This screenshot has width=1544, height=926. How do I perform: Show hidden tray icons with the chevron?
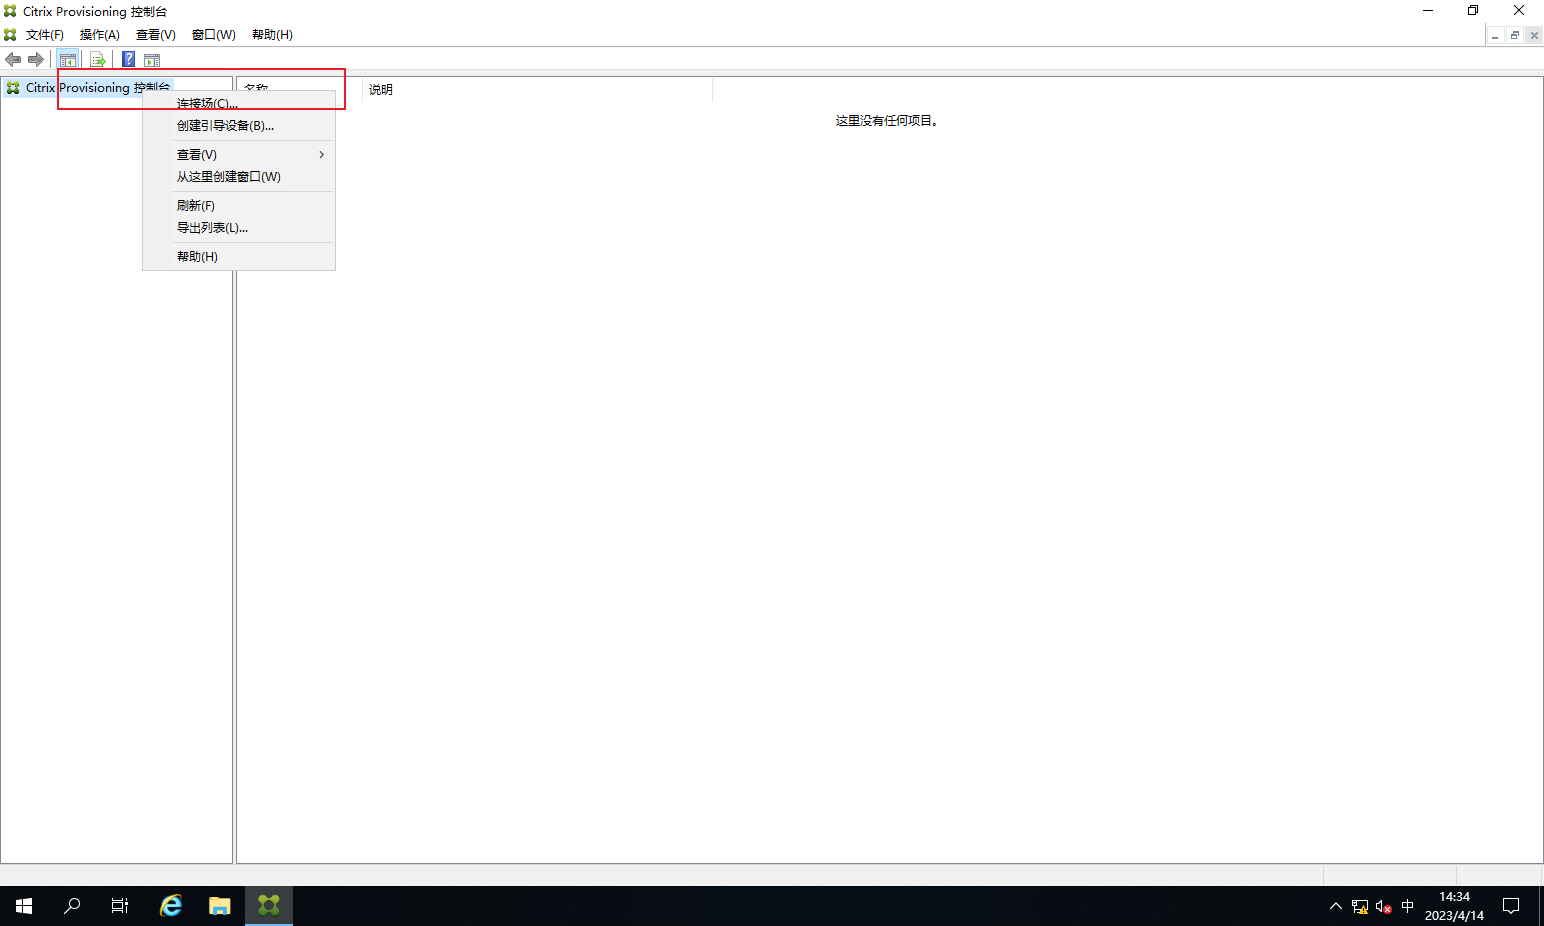point(1336,907)
